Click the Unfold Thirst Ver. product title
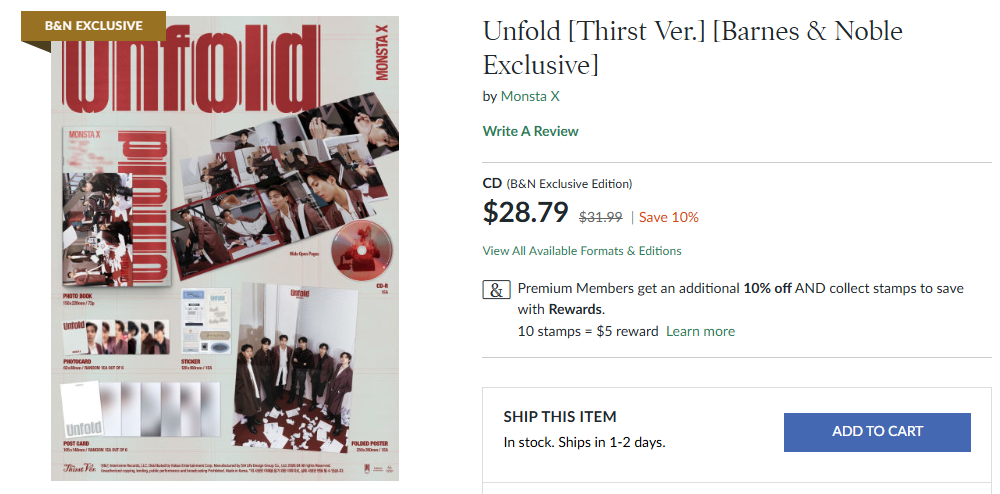This screenshot has height=494, width=1000. pyautogui.click(x=692, y=48)
